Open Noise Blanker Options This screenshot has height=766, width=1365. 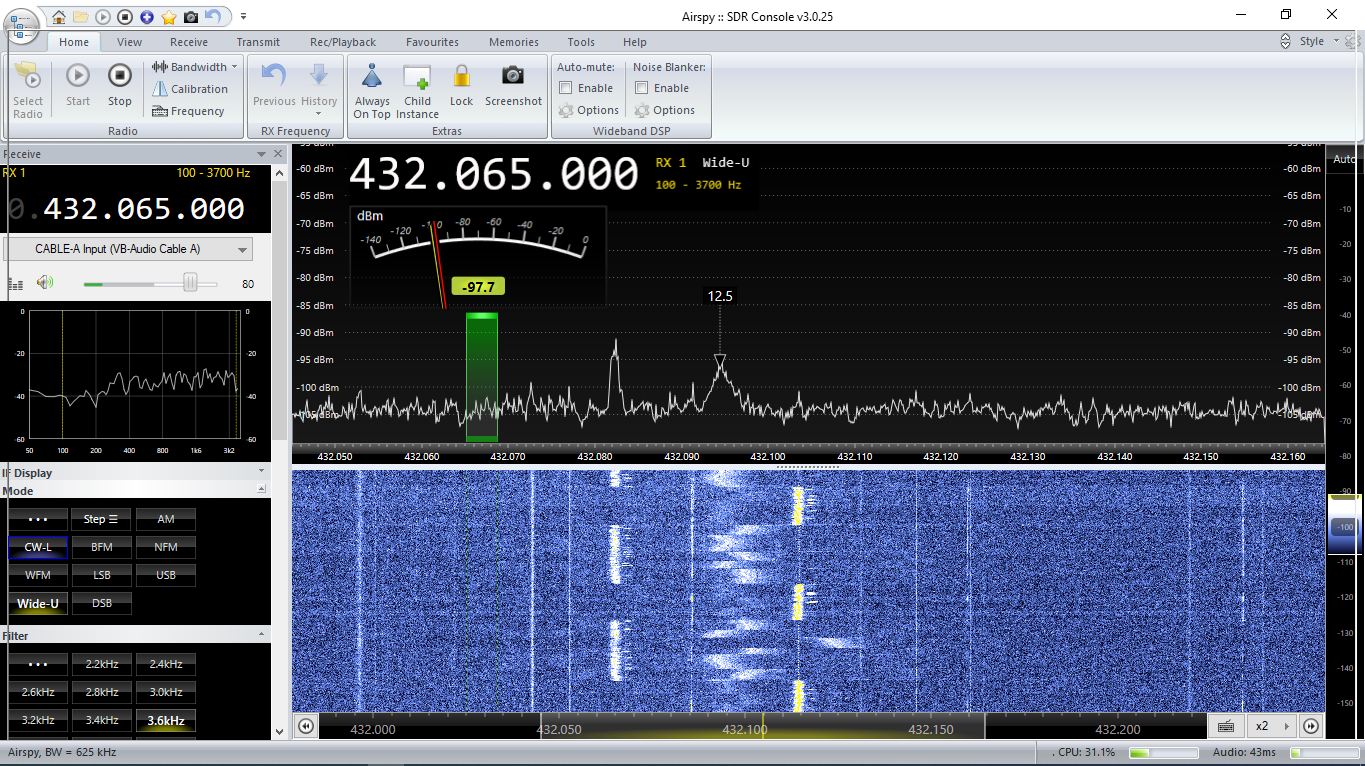[x=665, y=110]
